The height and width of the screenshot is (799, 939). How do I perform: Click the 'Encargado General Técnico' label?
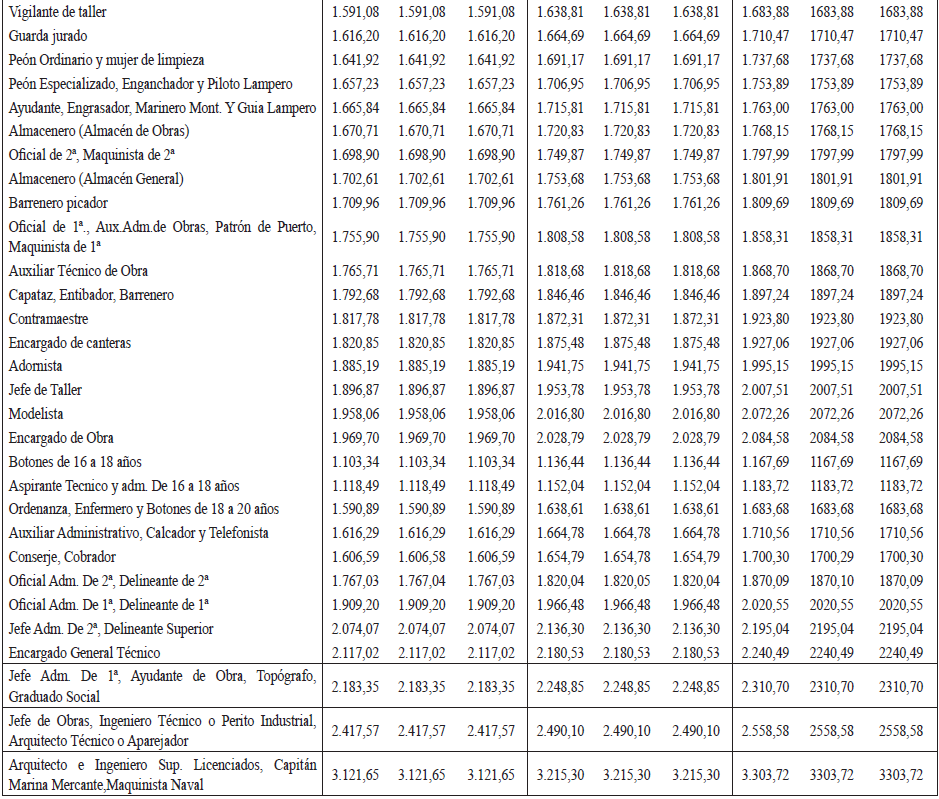84,653
